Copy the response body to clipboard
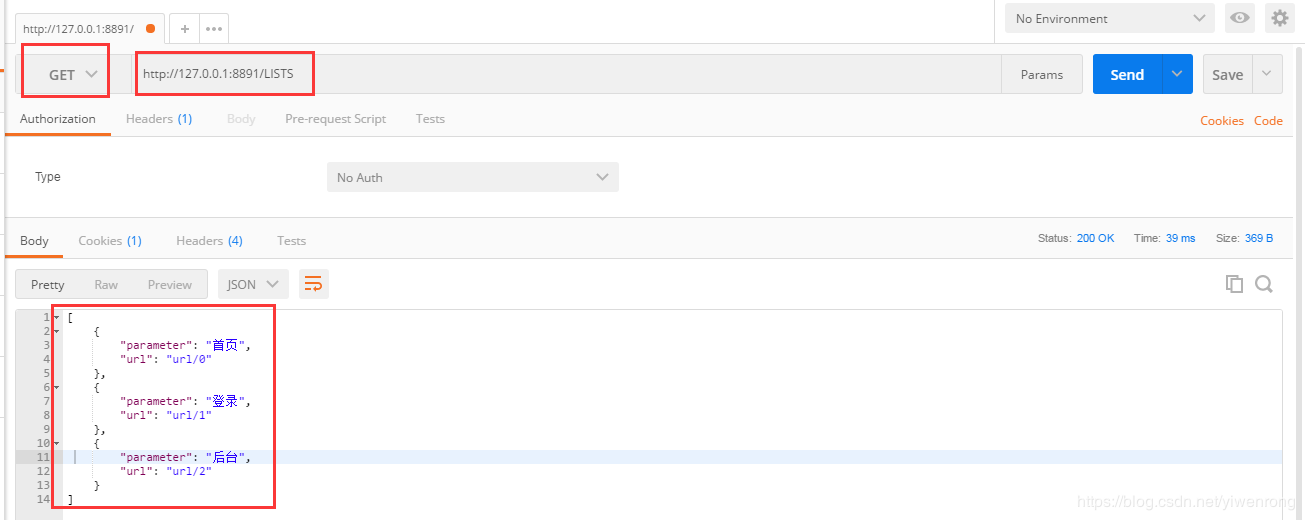The width and height of the screenshot is (1305, 520). coord(1235,284)
